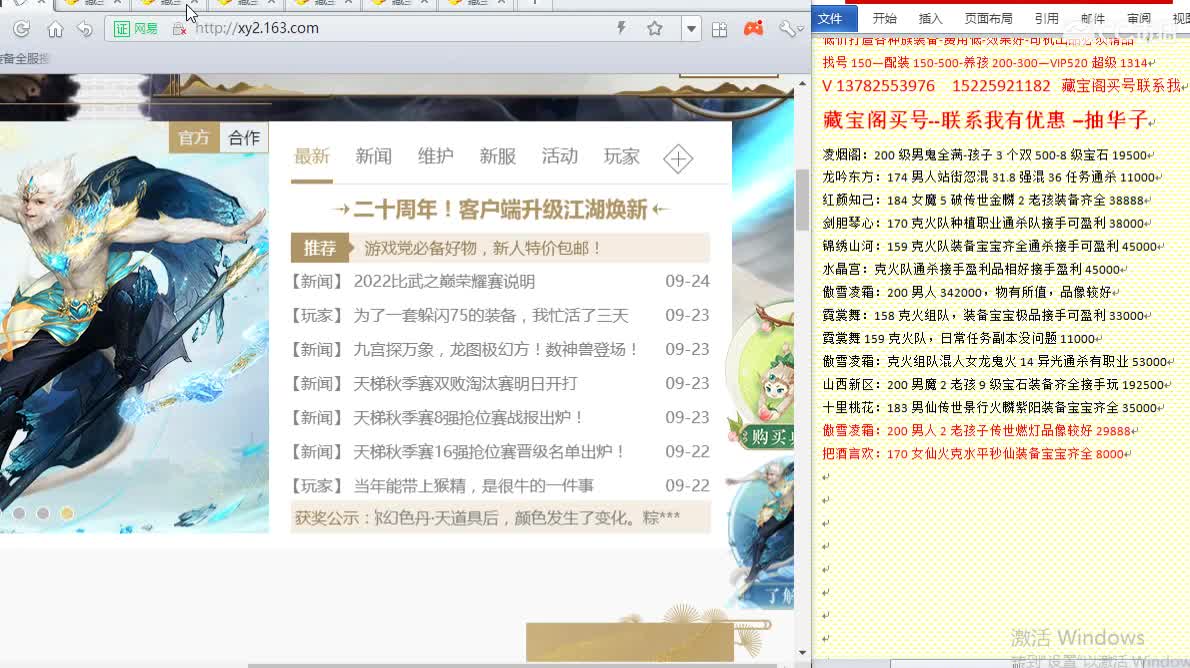Screen dimensions: 1190x668
Task: Open the 文件 tab in Word
Action: coord(832,18)
